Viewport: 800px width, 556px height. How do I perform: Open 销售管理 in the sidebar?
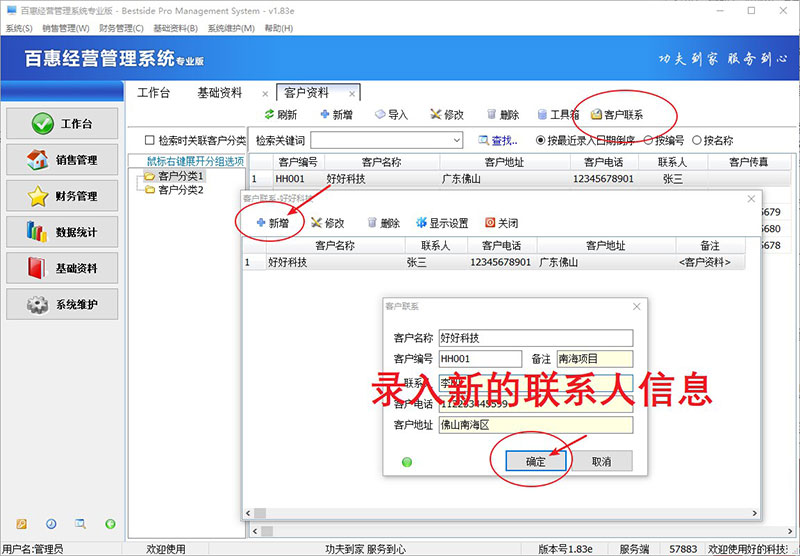(62, 160)
